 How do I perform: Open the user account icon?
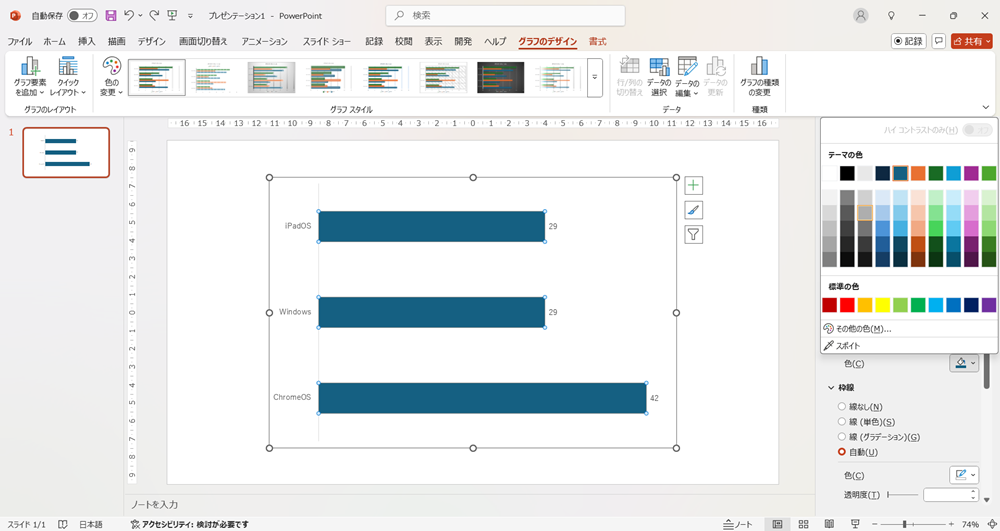pos(861,16)
